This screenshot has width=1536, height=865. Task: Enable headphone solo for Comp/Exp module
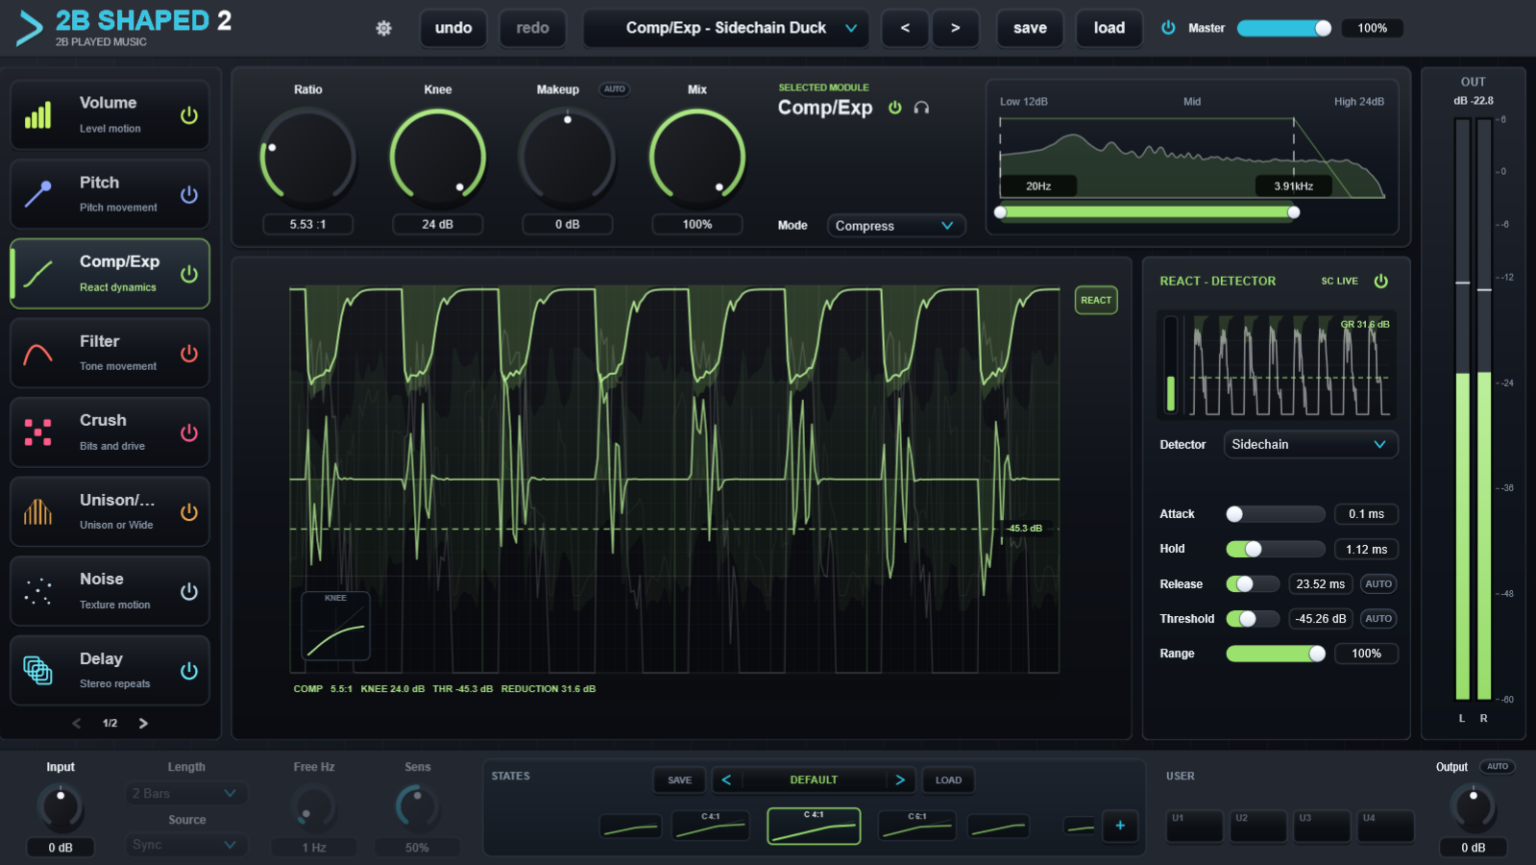tap(921, 108)
